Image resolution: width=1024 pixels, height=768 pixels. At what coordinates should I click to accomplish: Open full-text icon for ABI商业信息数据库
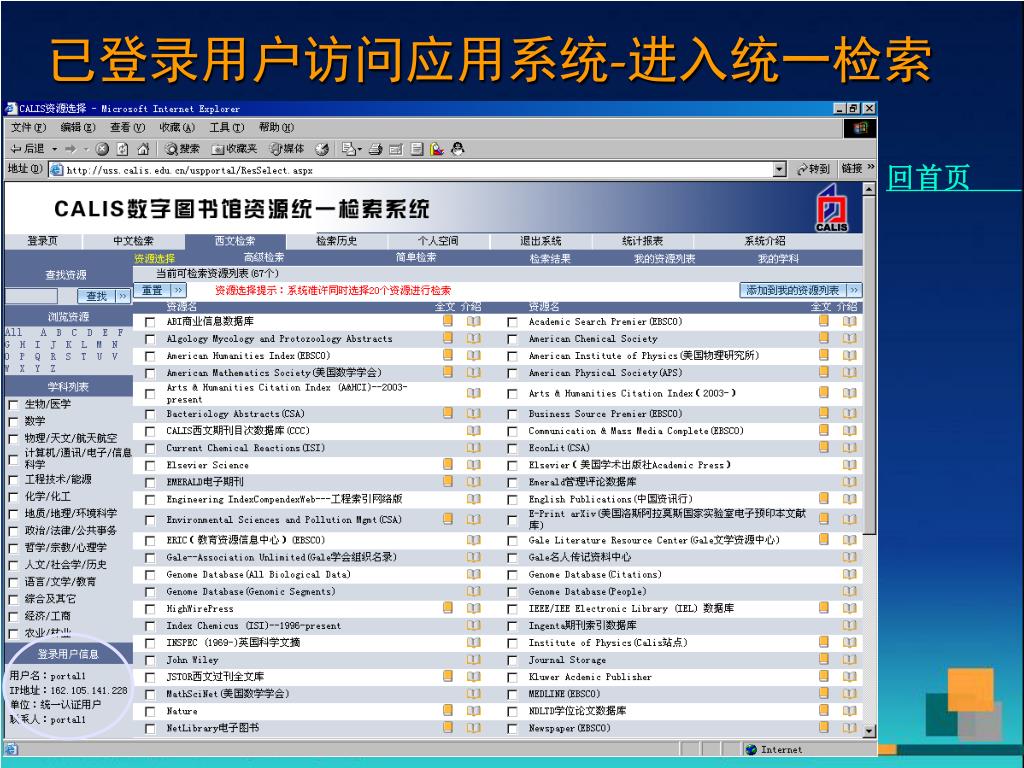pos(448,322)
